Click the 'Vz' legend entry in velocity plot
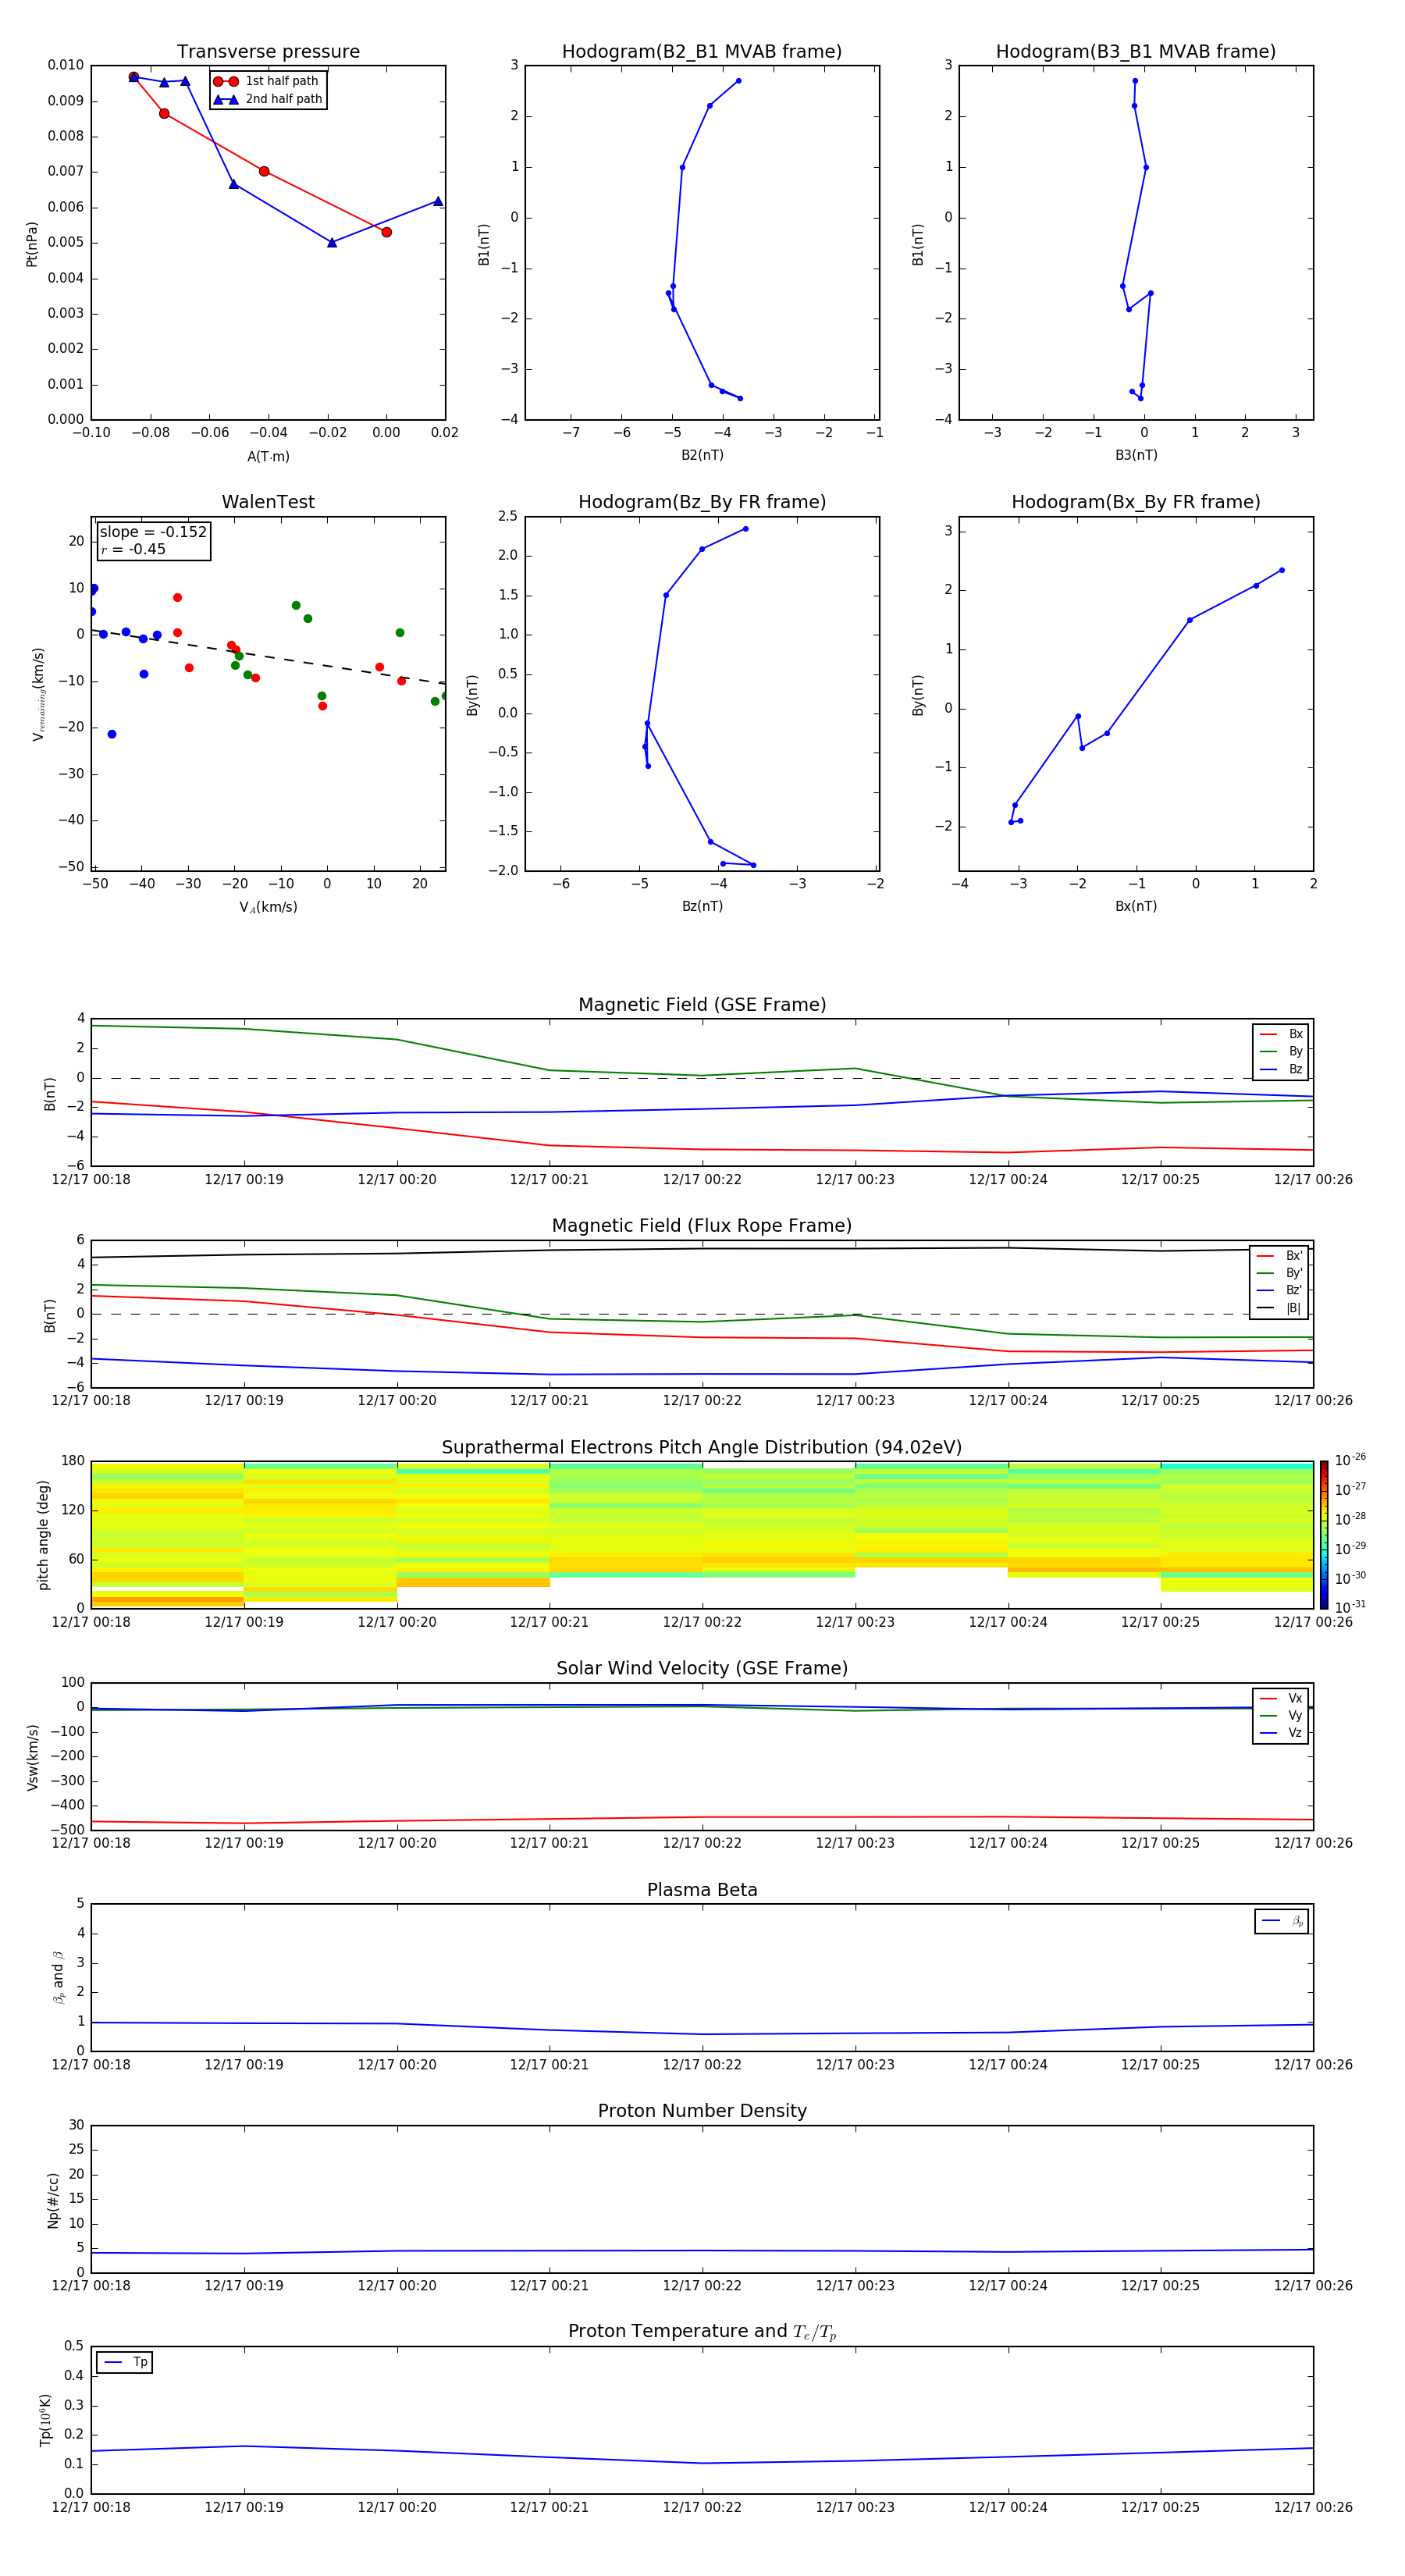 tap(1281, 1733)
